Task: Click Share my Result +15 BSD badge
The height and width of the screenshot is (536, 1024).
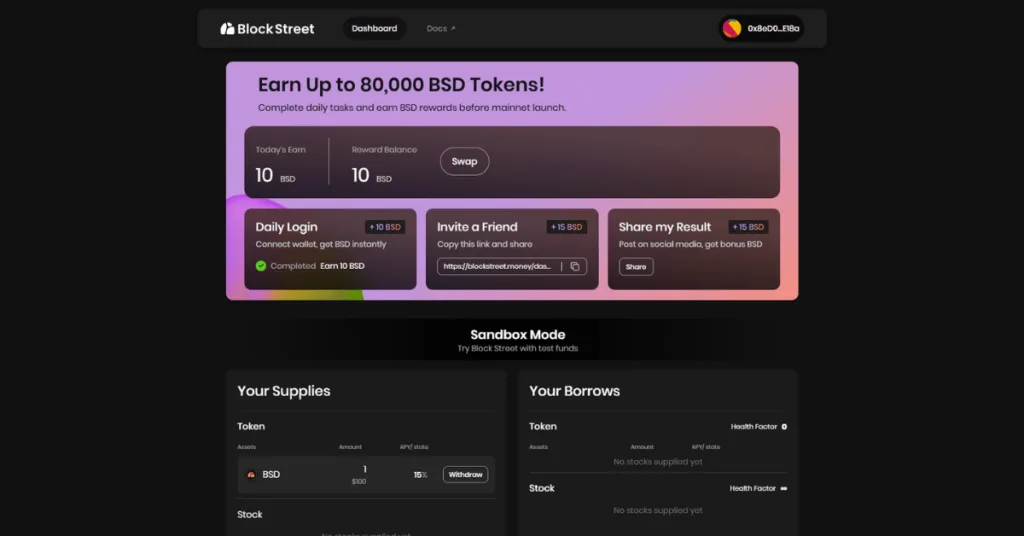Action: [x=748, y=227]
